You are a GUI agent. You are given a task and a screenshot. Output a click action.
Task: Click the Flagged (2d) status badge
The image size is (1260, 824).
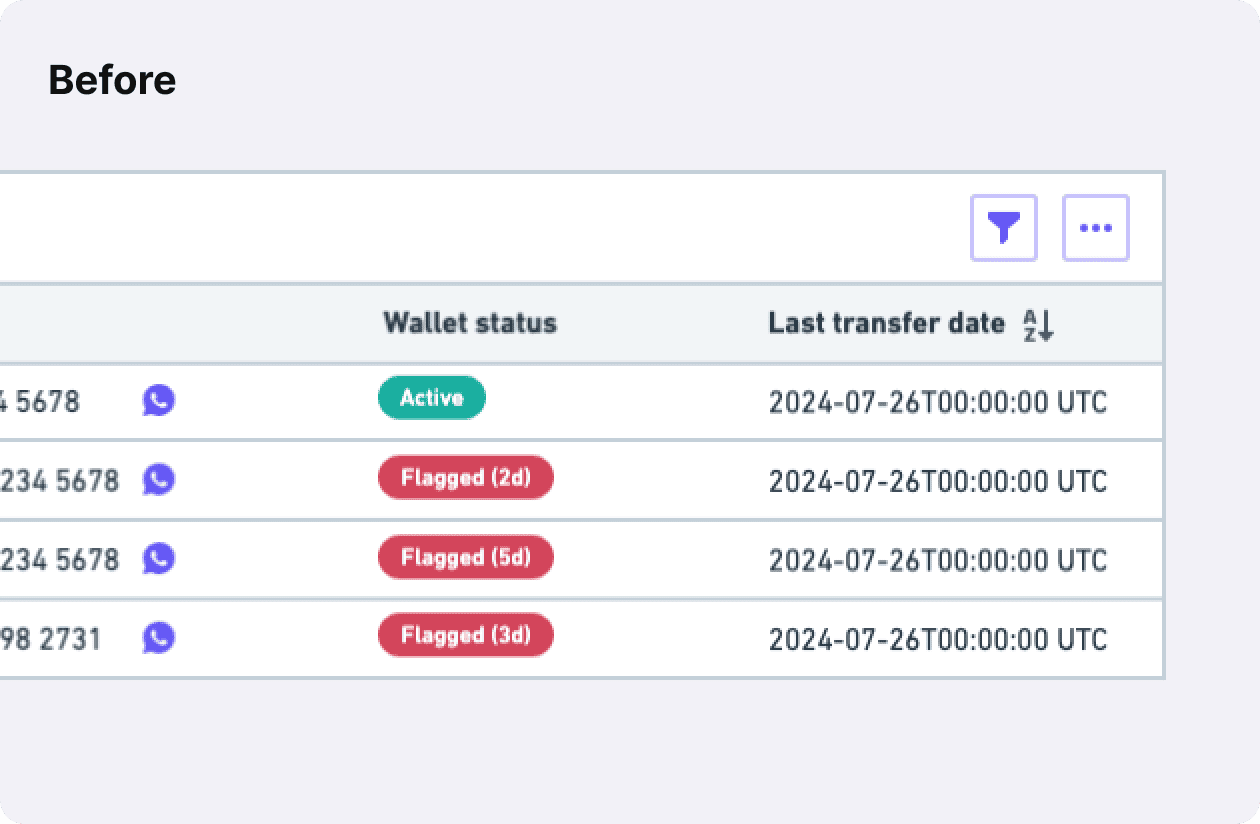coord(465,478)
